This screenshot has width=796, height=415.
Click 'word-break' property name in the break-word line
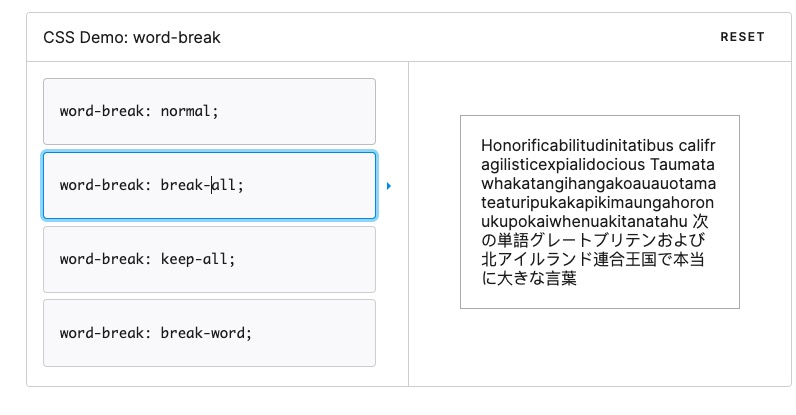101,333
